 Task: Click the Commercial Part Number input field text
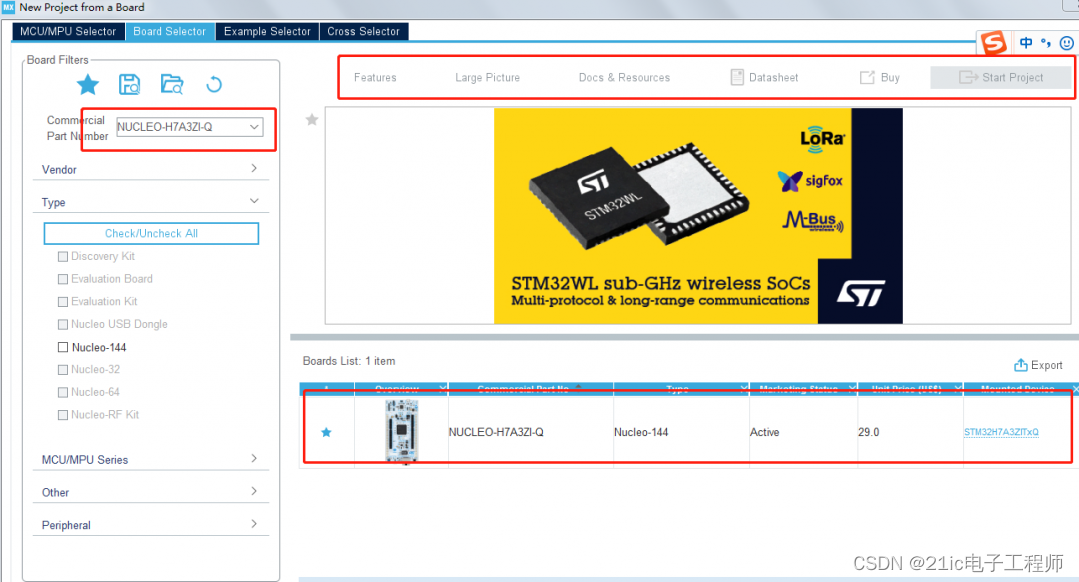pos(164,127)
